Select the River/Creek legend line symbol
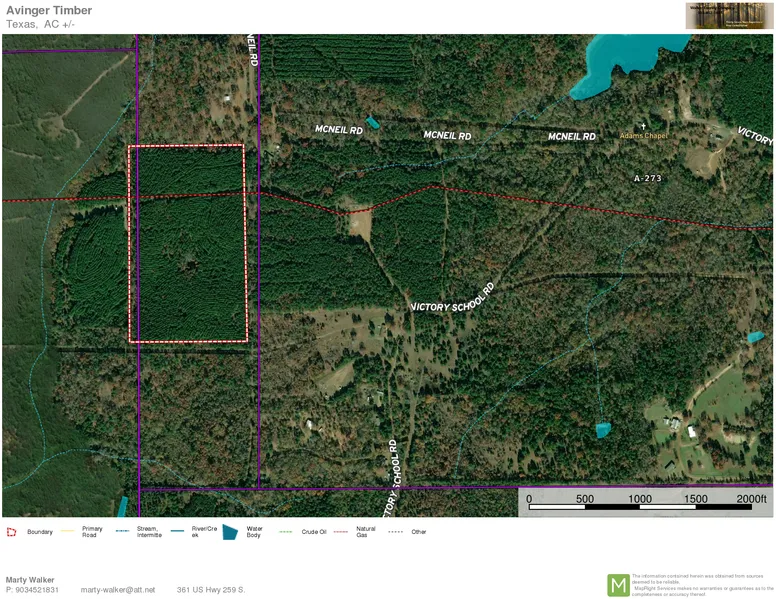The image size is (776, 599). (x=179, y=530)
